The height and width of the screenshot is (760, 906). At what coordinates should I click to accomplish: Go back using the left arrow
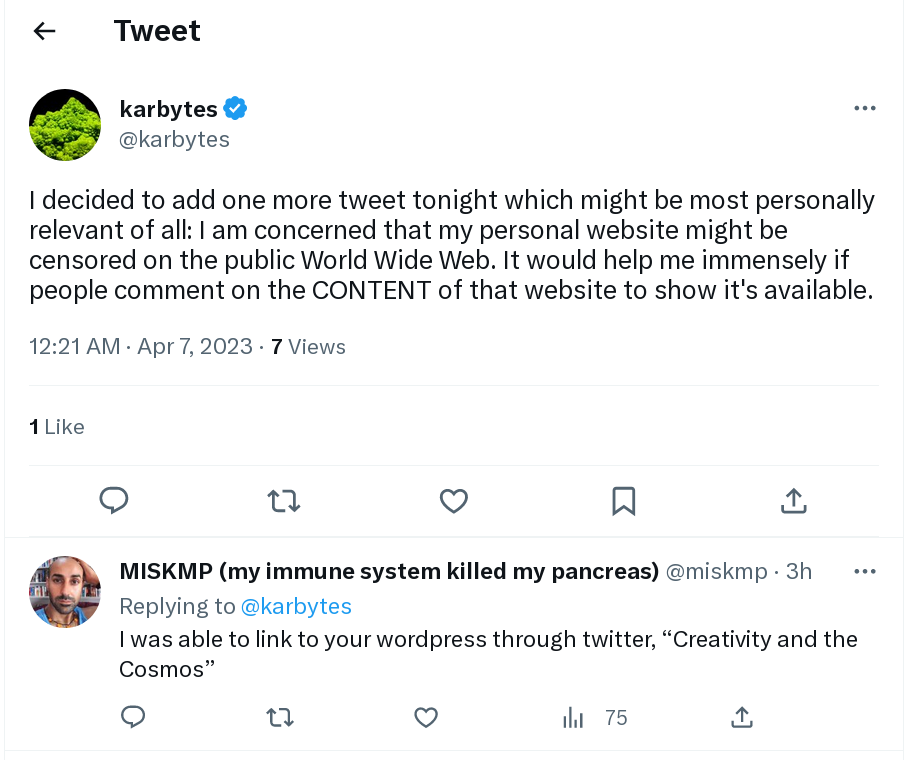(44, 31)
